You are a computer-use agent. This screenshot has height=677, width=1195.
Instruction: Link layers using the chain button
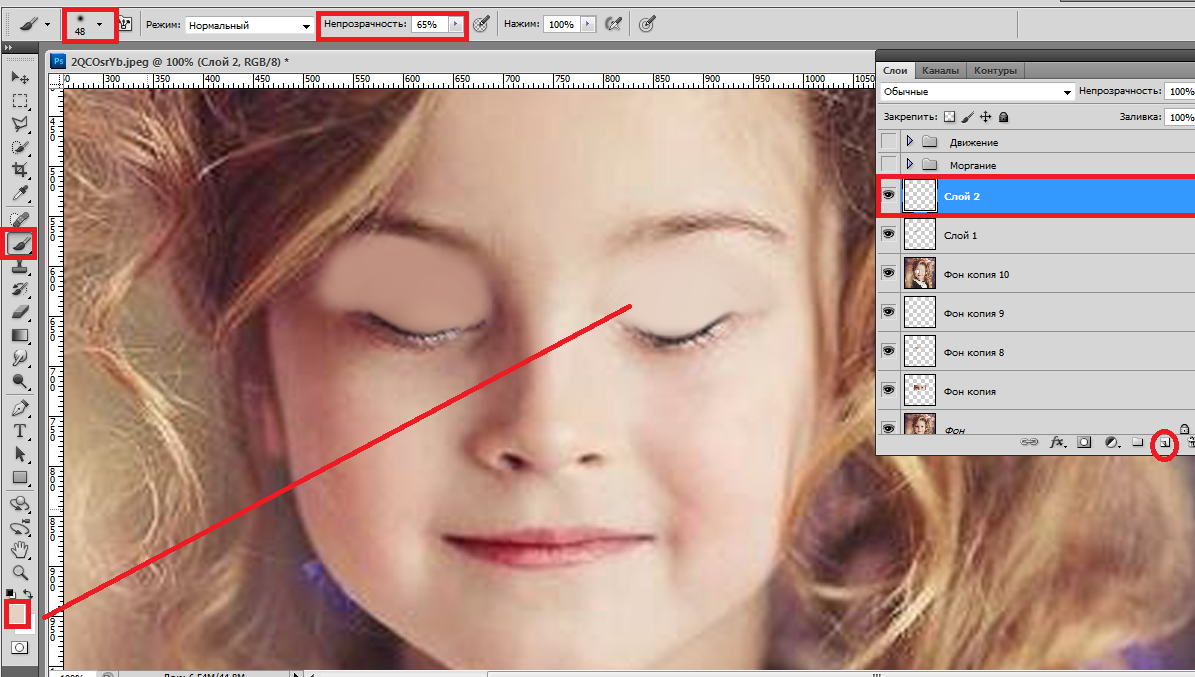(1029, 442)
